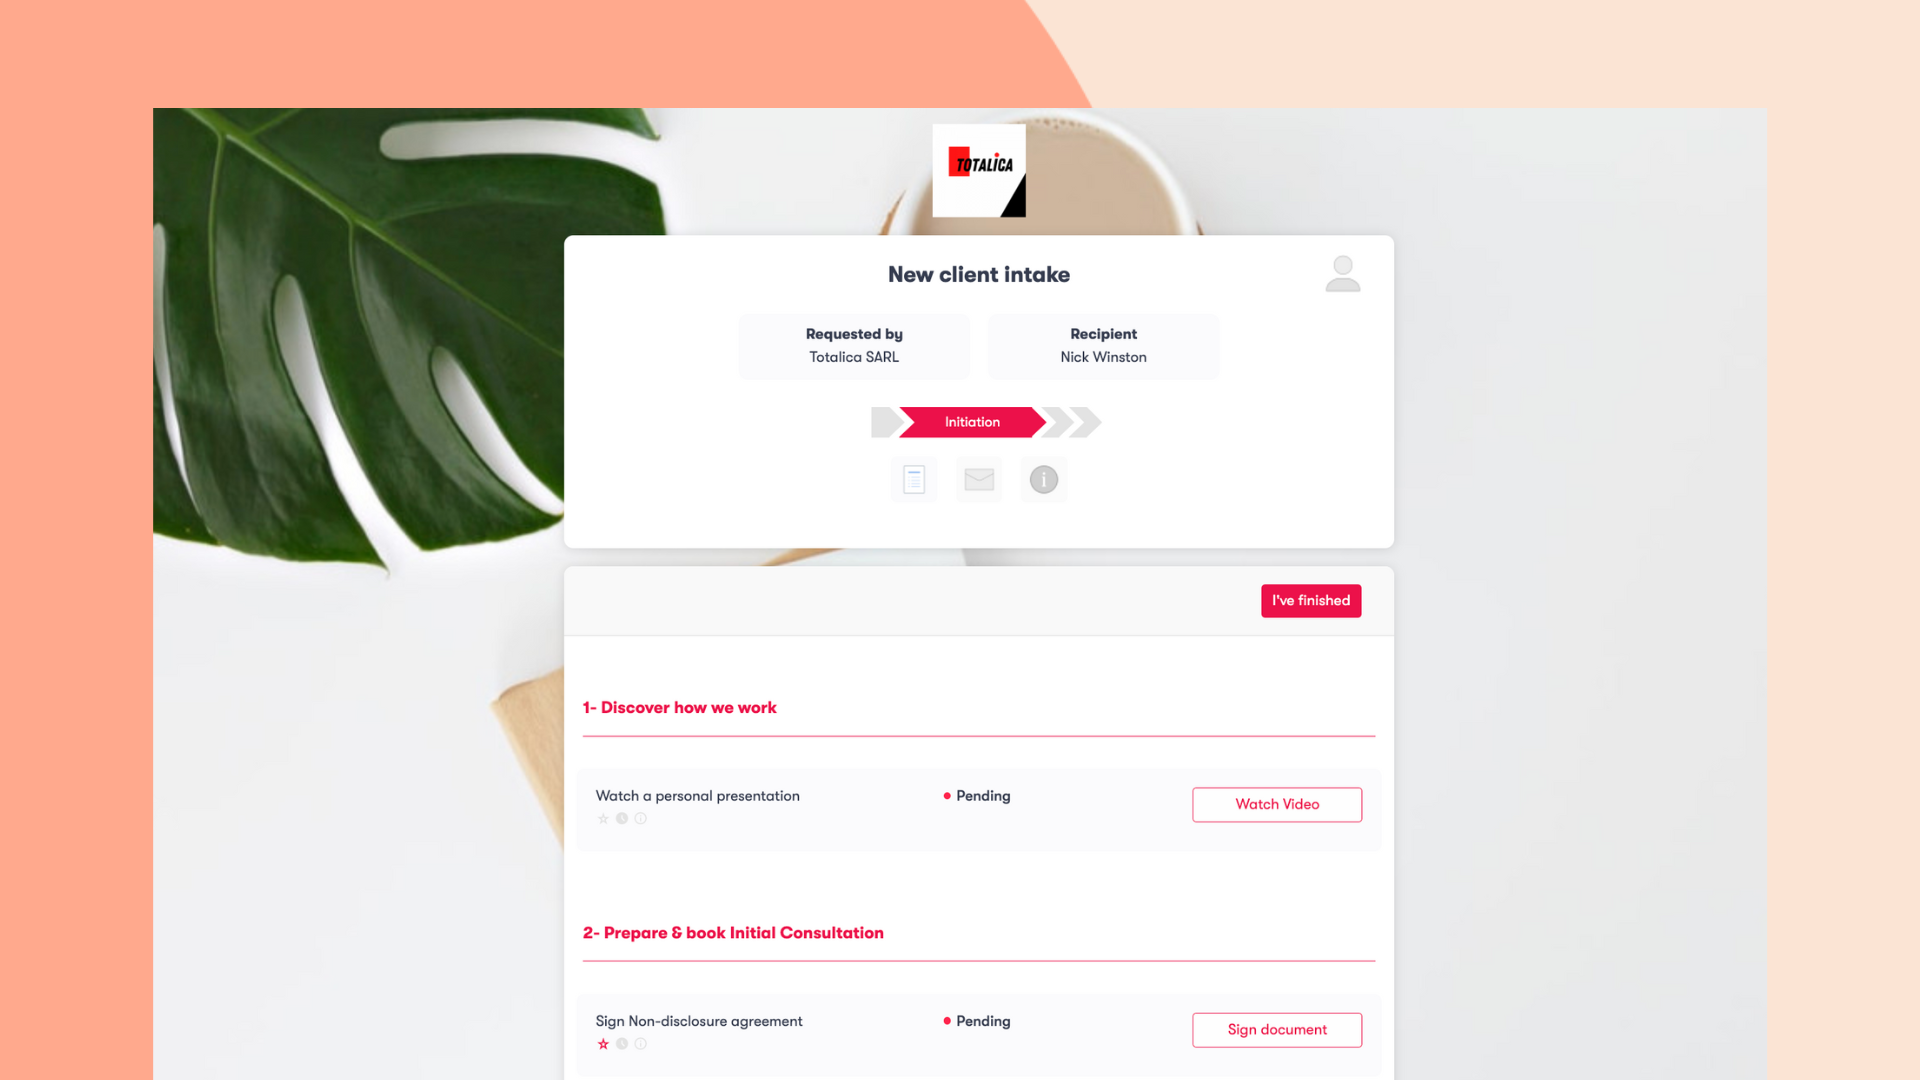Click the Watch Video button
1920x1080 pixels.
(1276, 803)
